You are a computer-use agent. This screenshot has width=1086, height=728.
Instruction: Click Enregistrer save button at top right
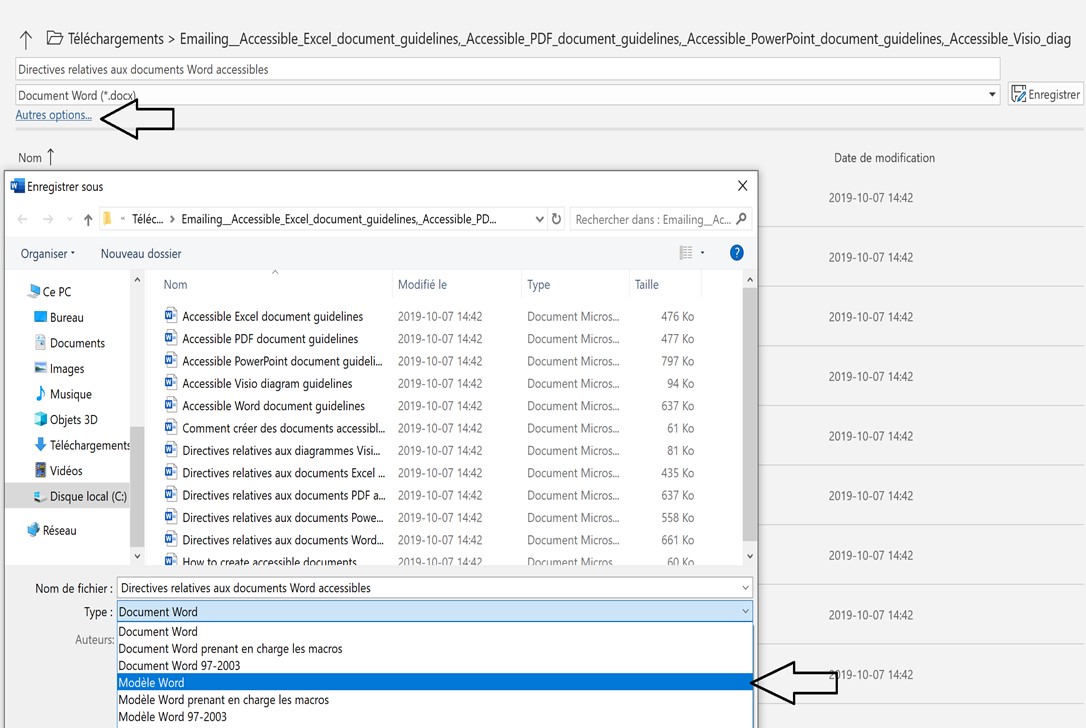point(1046,94)
